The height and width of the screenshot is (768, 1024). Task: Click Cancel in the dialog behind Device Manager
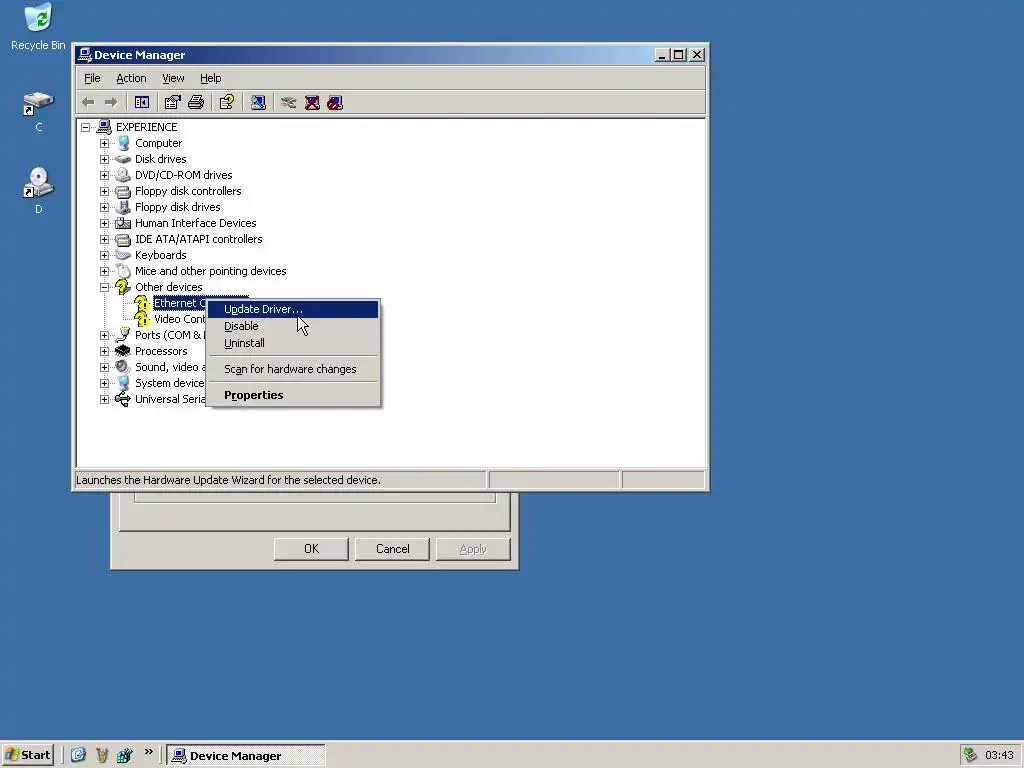(392, 549)
